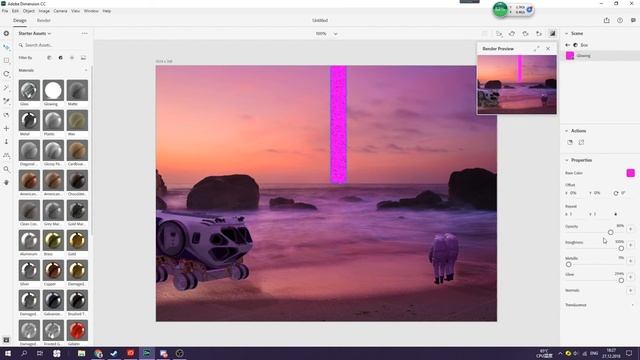Click the Opacity slider handle

pos(610,232)
